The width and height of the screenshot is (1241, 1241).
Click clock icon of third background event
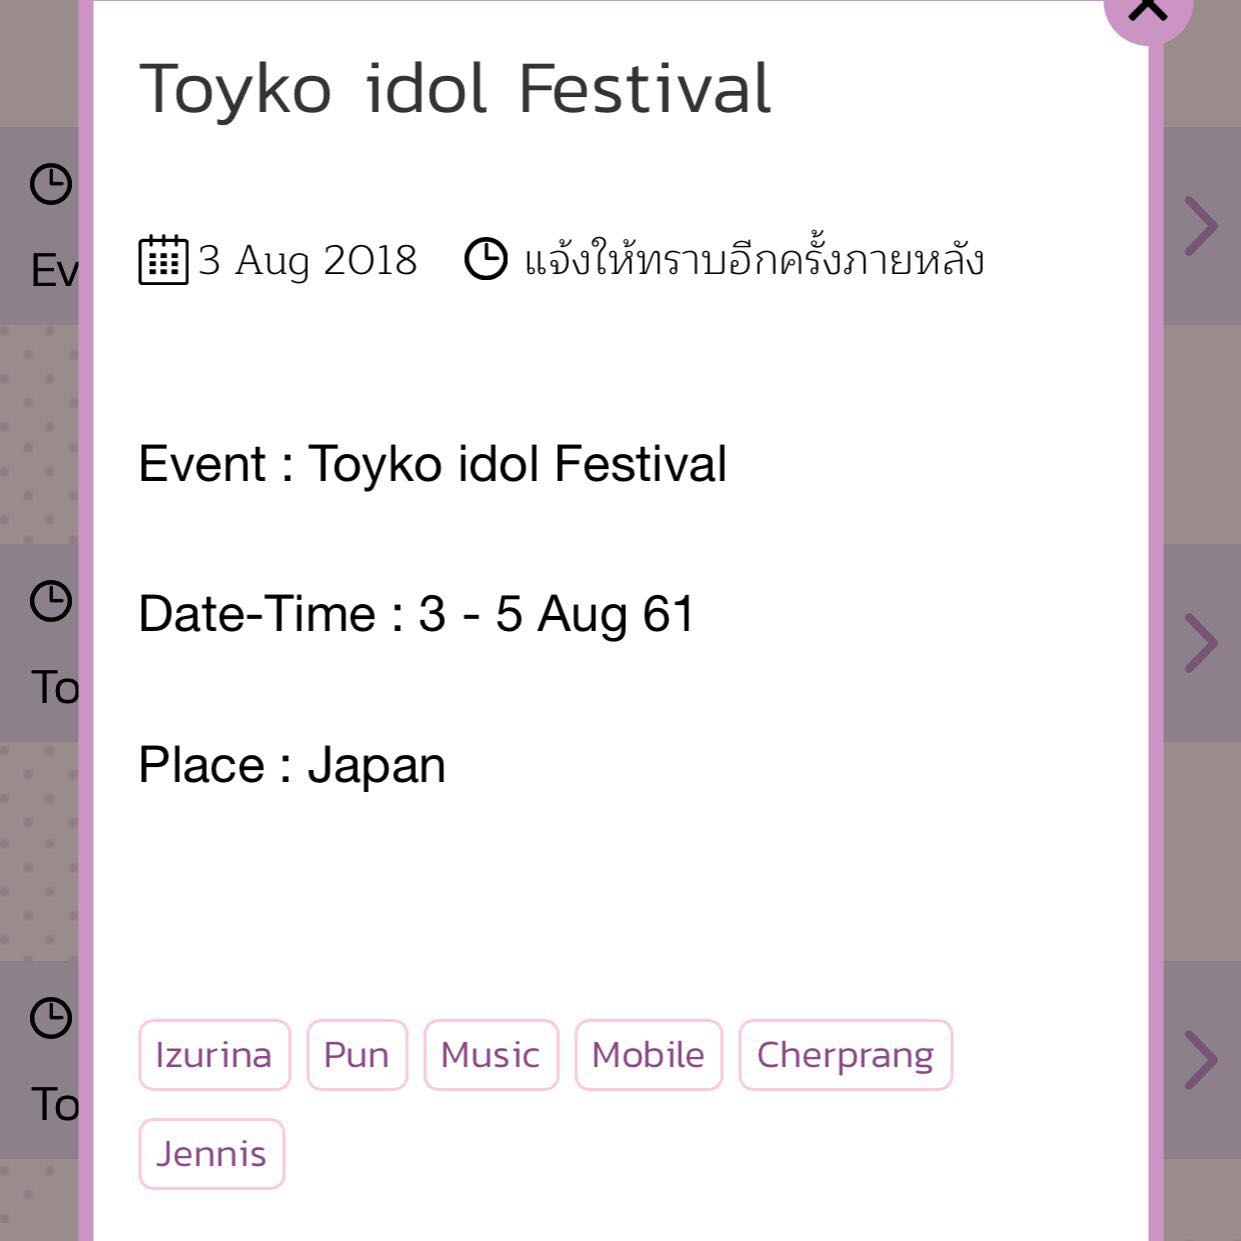(x=51, y=1018)
